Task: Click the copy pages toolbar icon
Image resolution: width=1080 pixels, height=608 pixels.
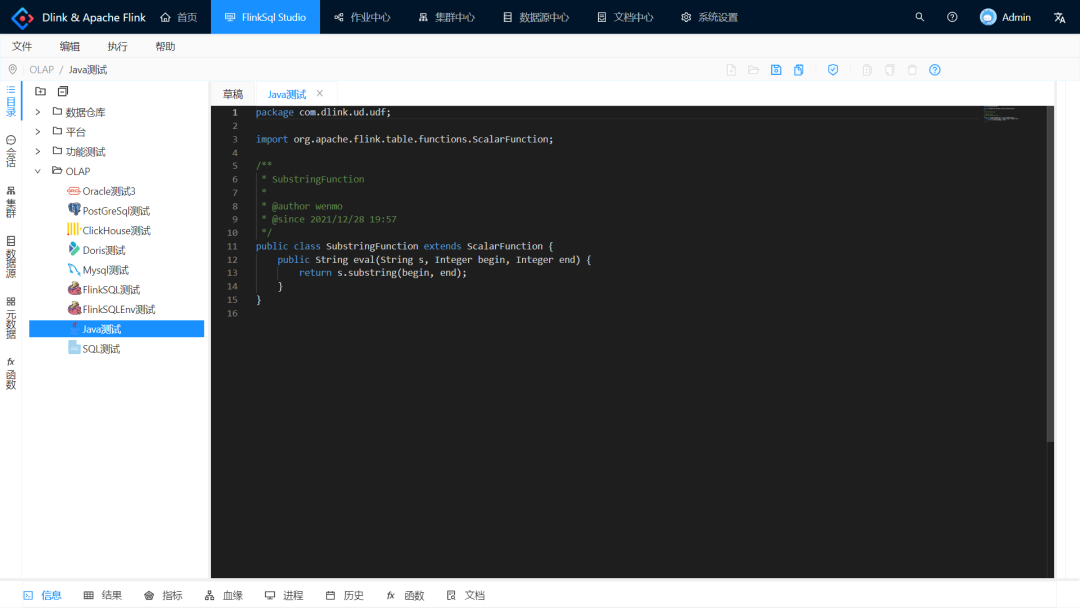Action: 889,70
